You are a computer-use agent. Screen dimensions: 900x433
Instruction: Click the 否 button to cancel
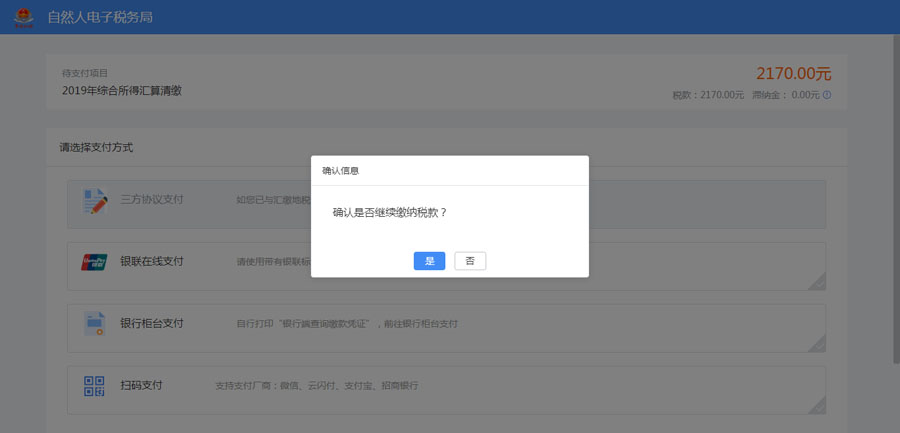[470, 261]
